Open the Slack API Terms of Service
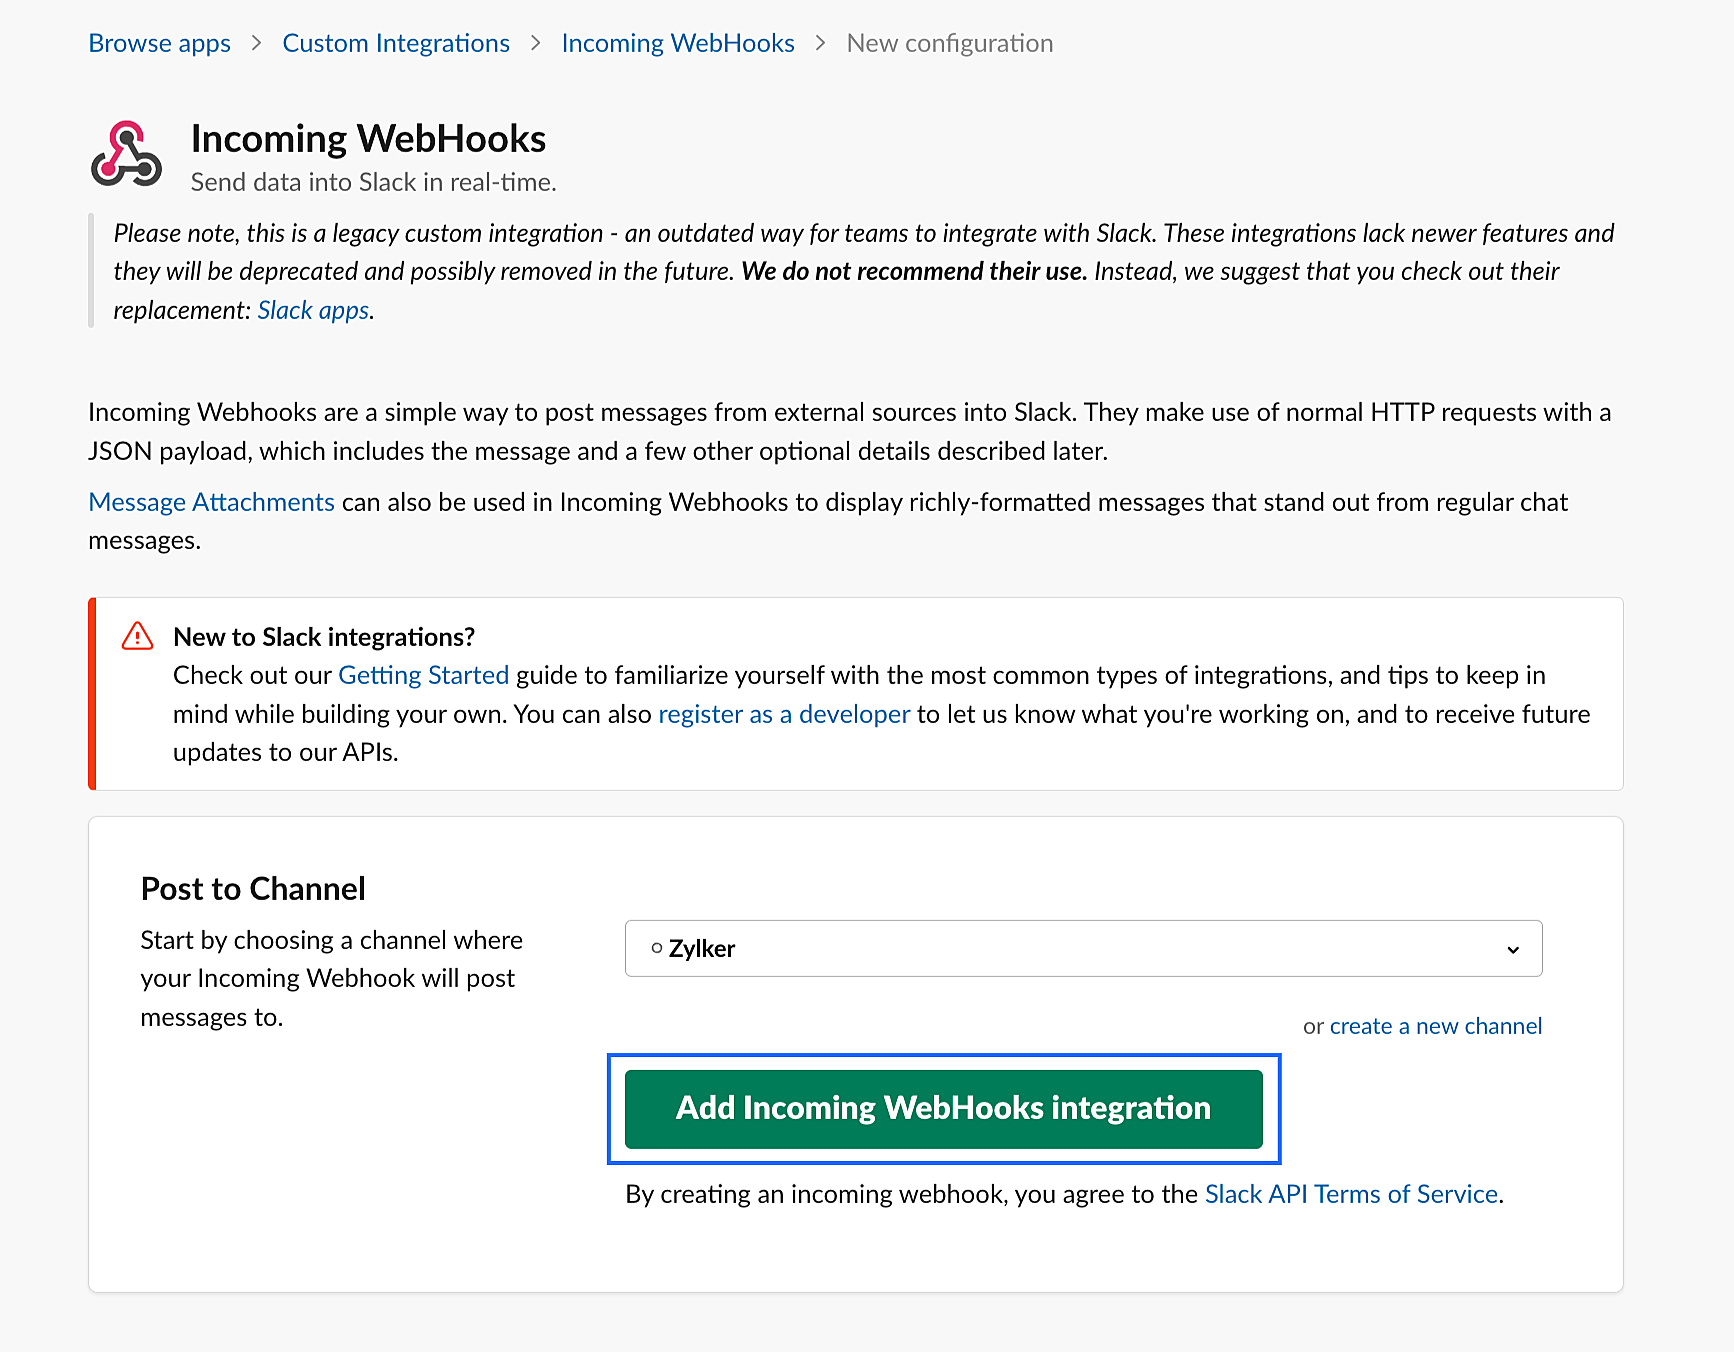This screenshot has width=1734, height=1352. [x=1350, y=1193]
